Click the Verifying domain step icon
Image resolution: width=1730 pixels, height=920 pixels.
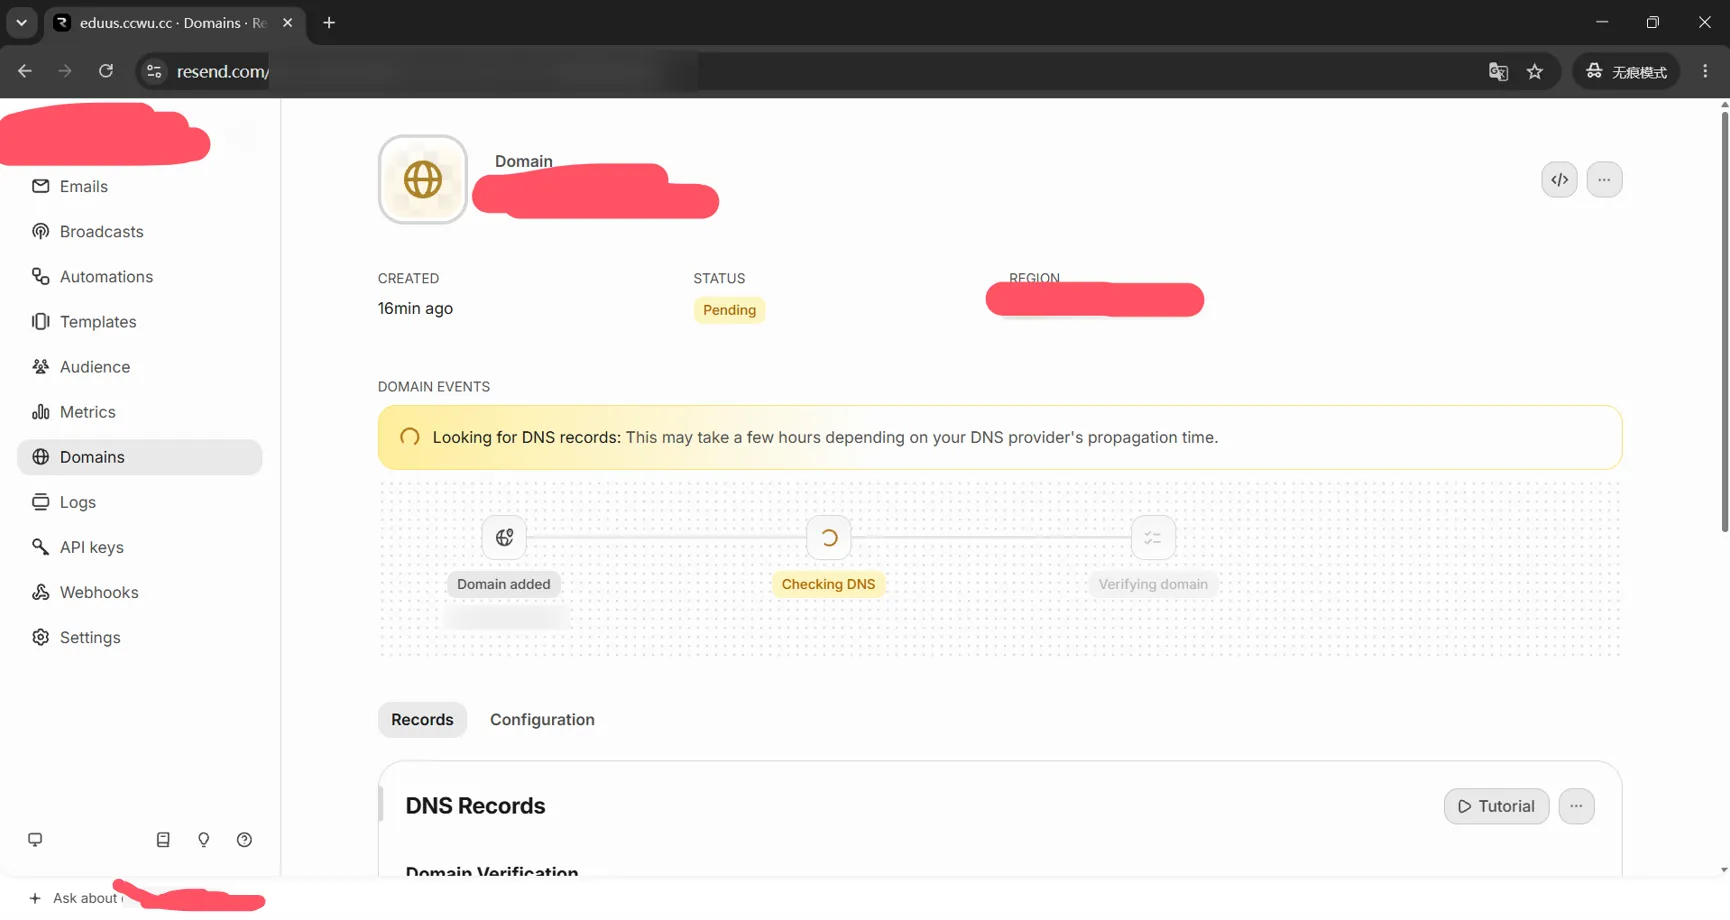coord(1153,538)
